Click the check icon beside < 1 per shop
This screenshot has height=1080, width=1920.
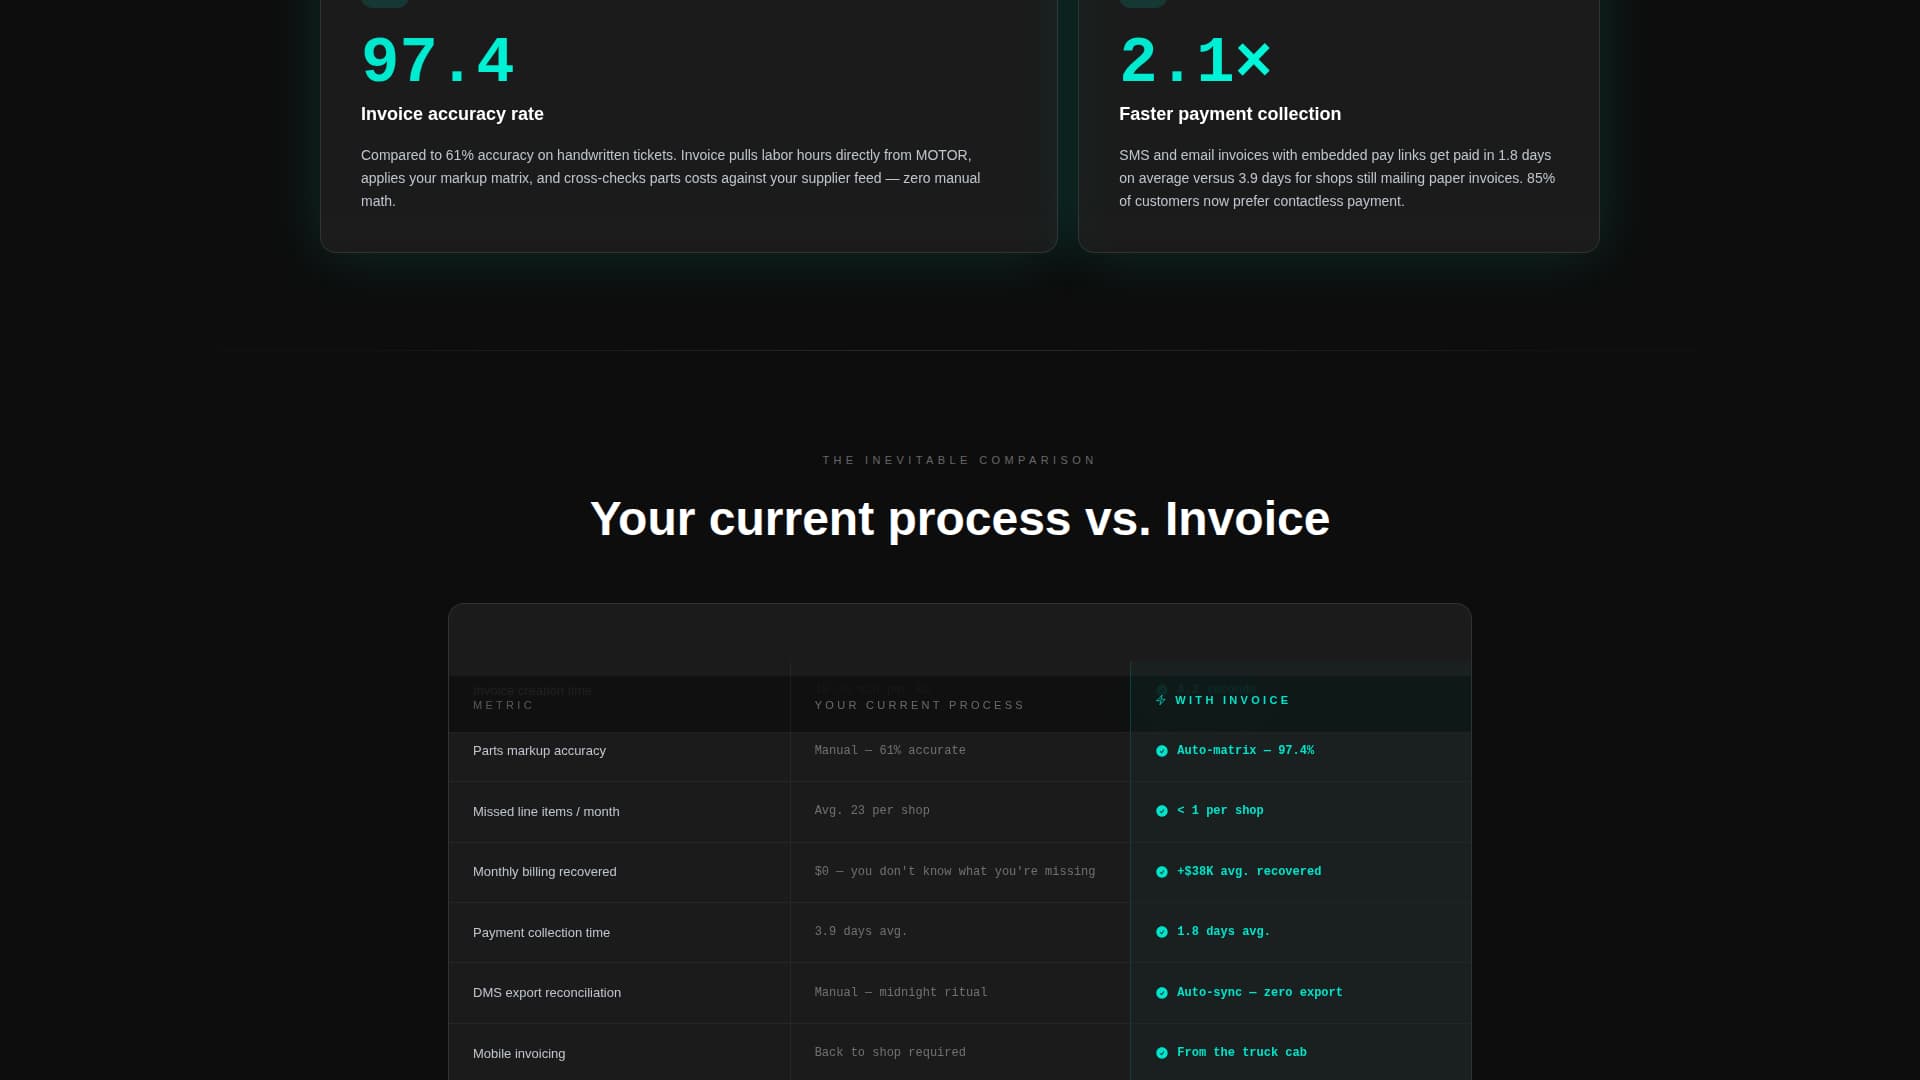coord(1162,811)
